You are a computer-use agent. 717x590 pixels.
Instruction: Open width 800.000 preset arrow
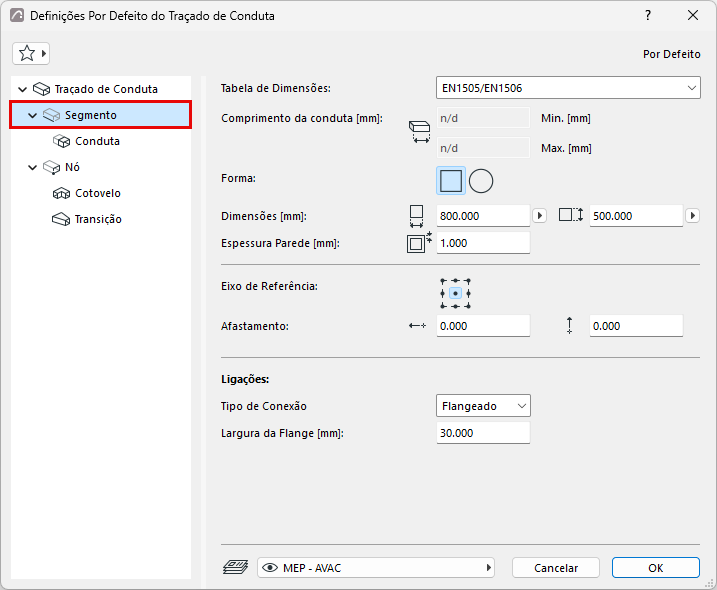tap(540, 216)
